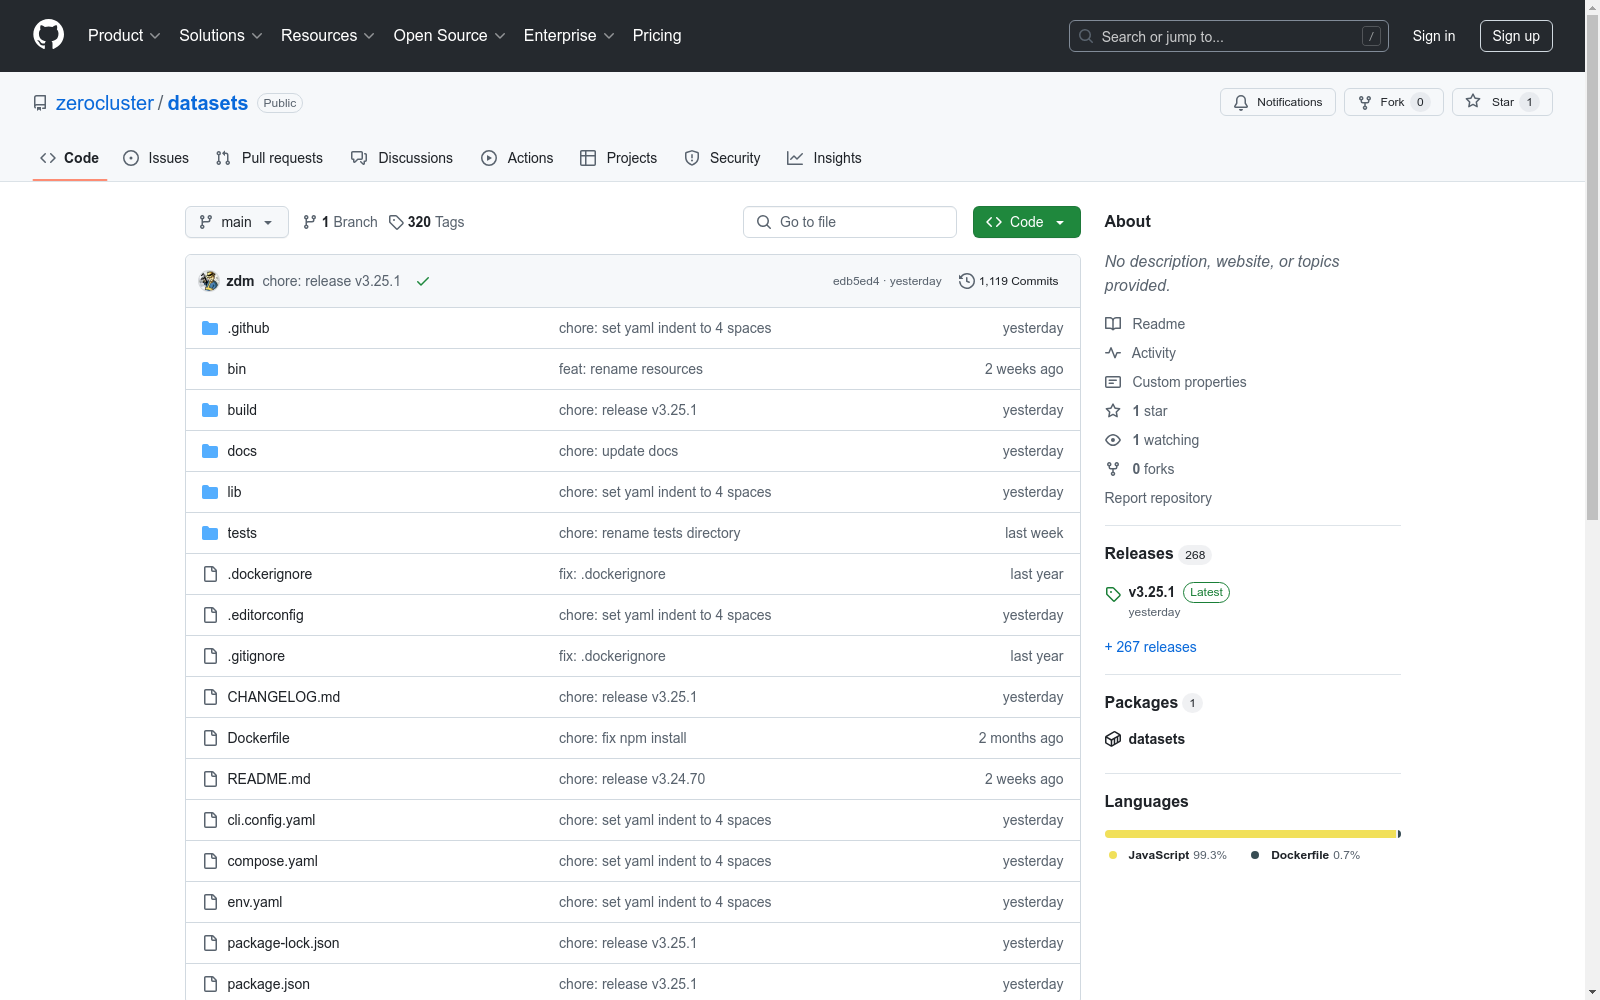Switch to the Projects tab

click(x=619, y=158)
